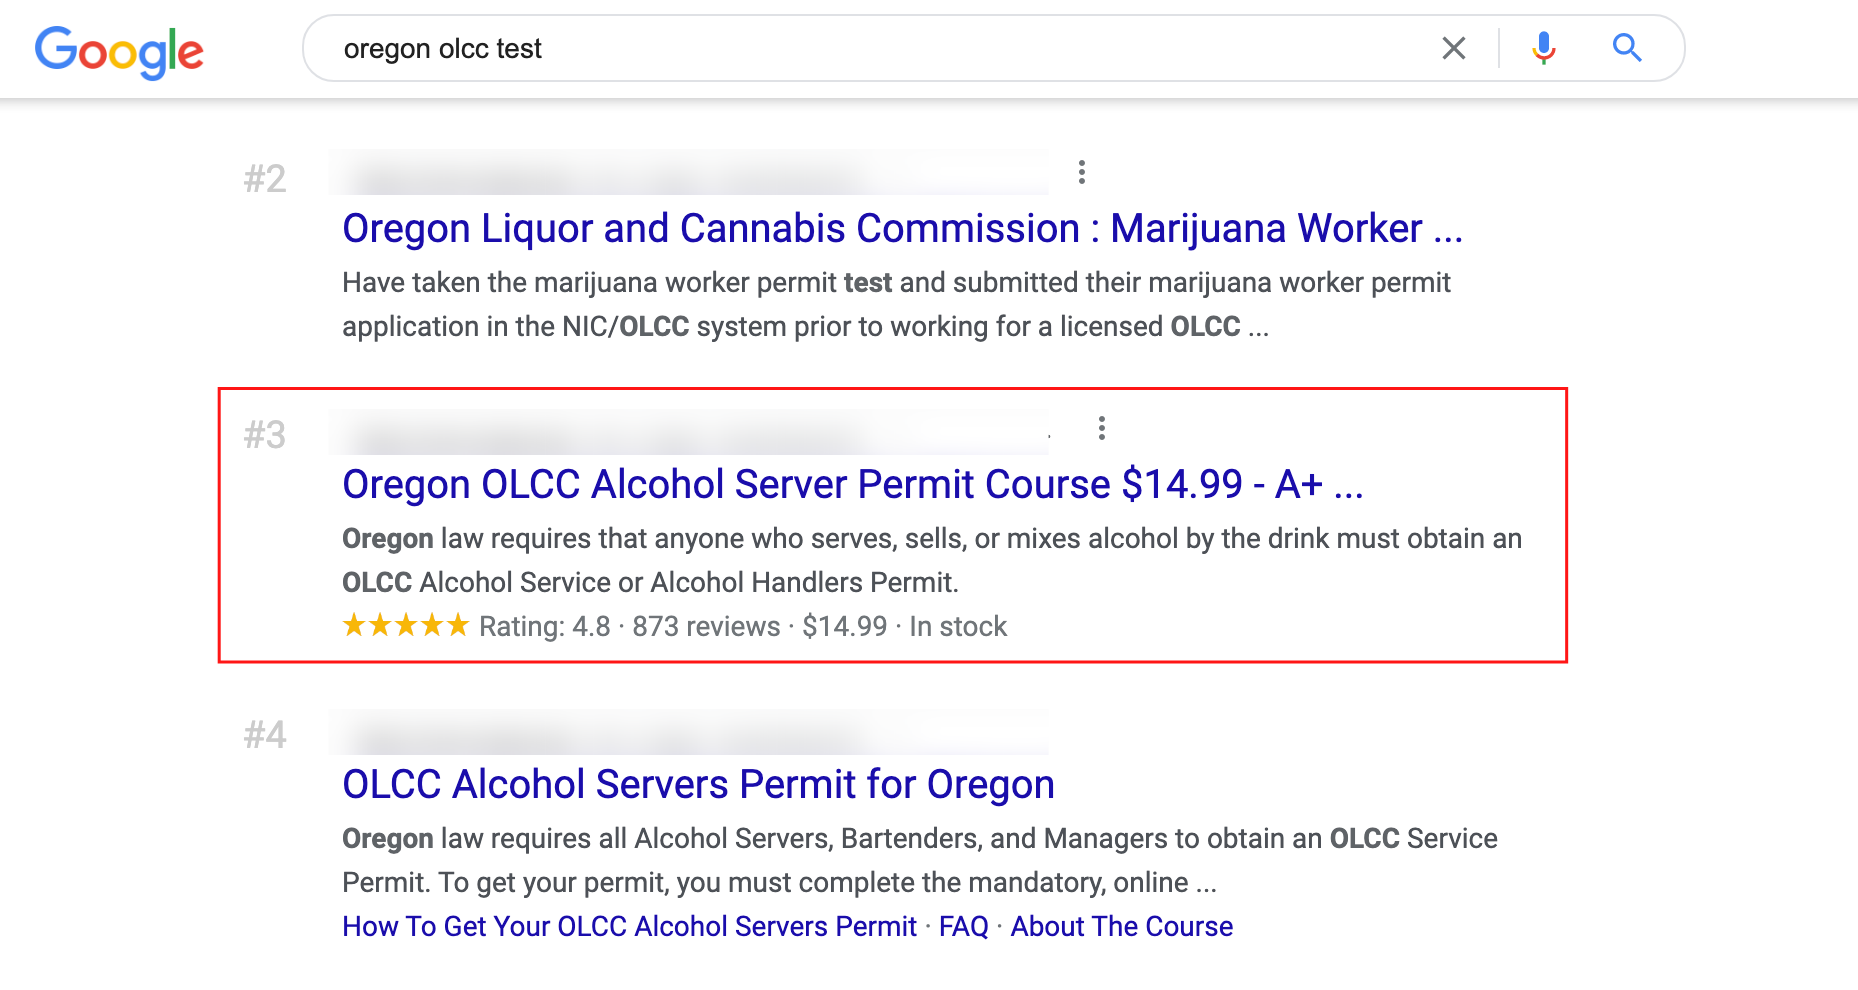Select the #3 result ranking label

[x=264, y=435]
